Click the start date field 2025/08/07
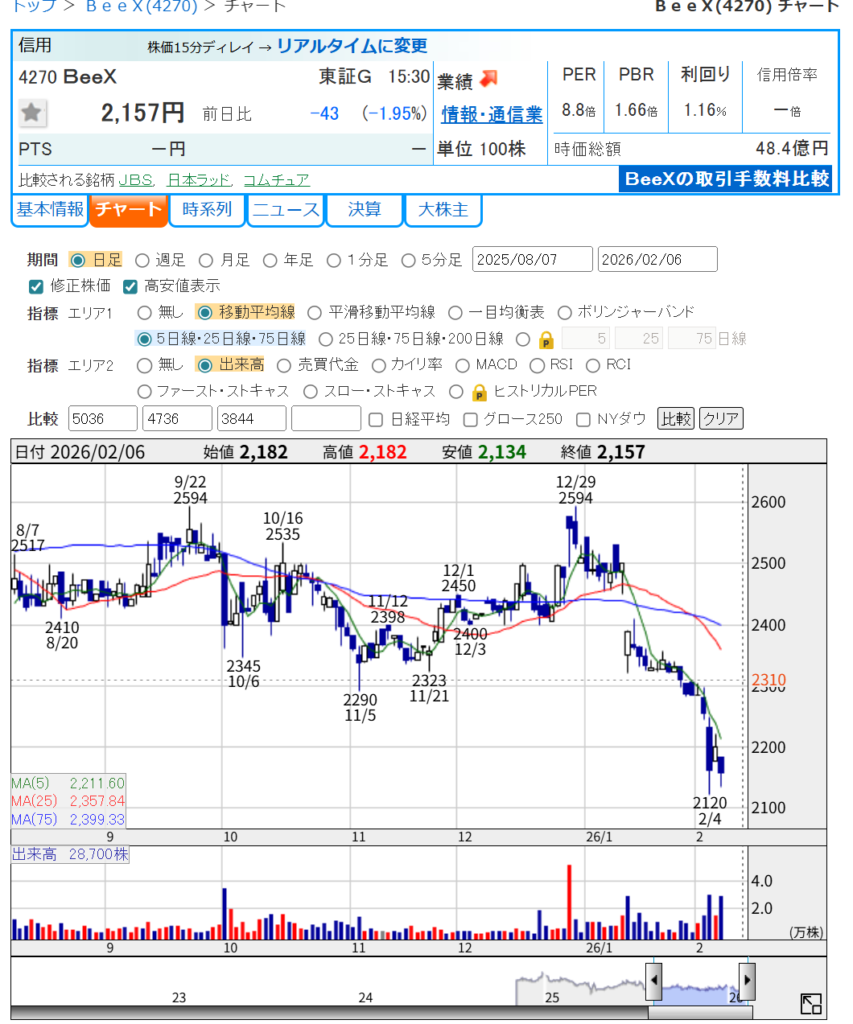The height and width of the screenshot is (1024, 853). coord(531,260)
